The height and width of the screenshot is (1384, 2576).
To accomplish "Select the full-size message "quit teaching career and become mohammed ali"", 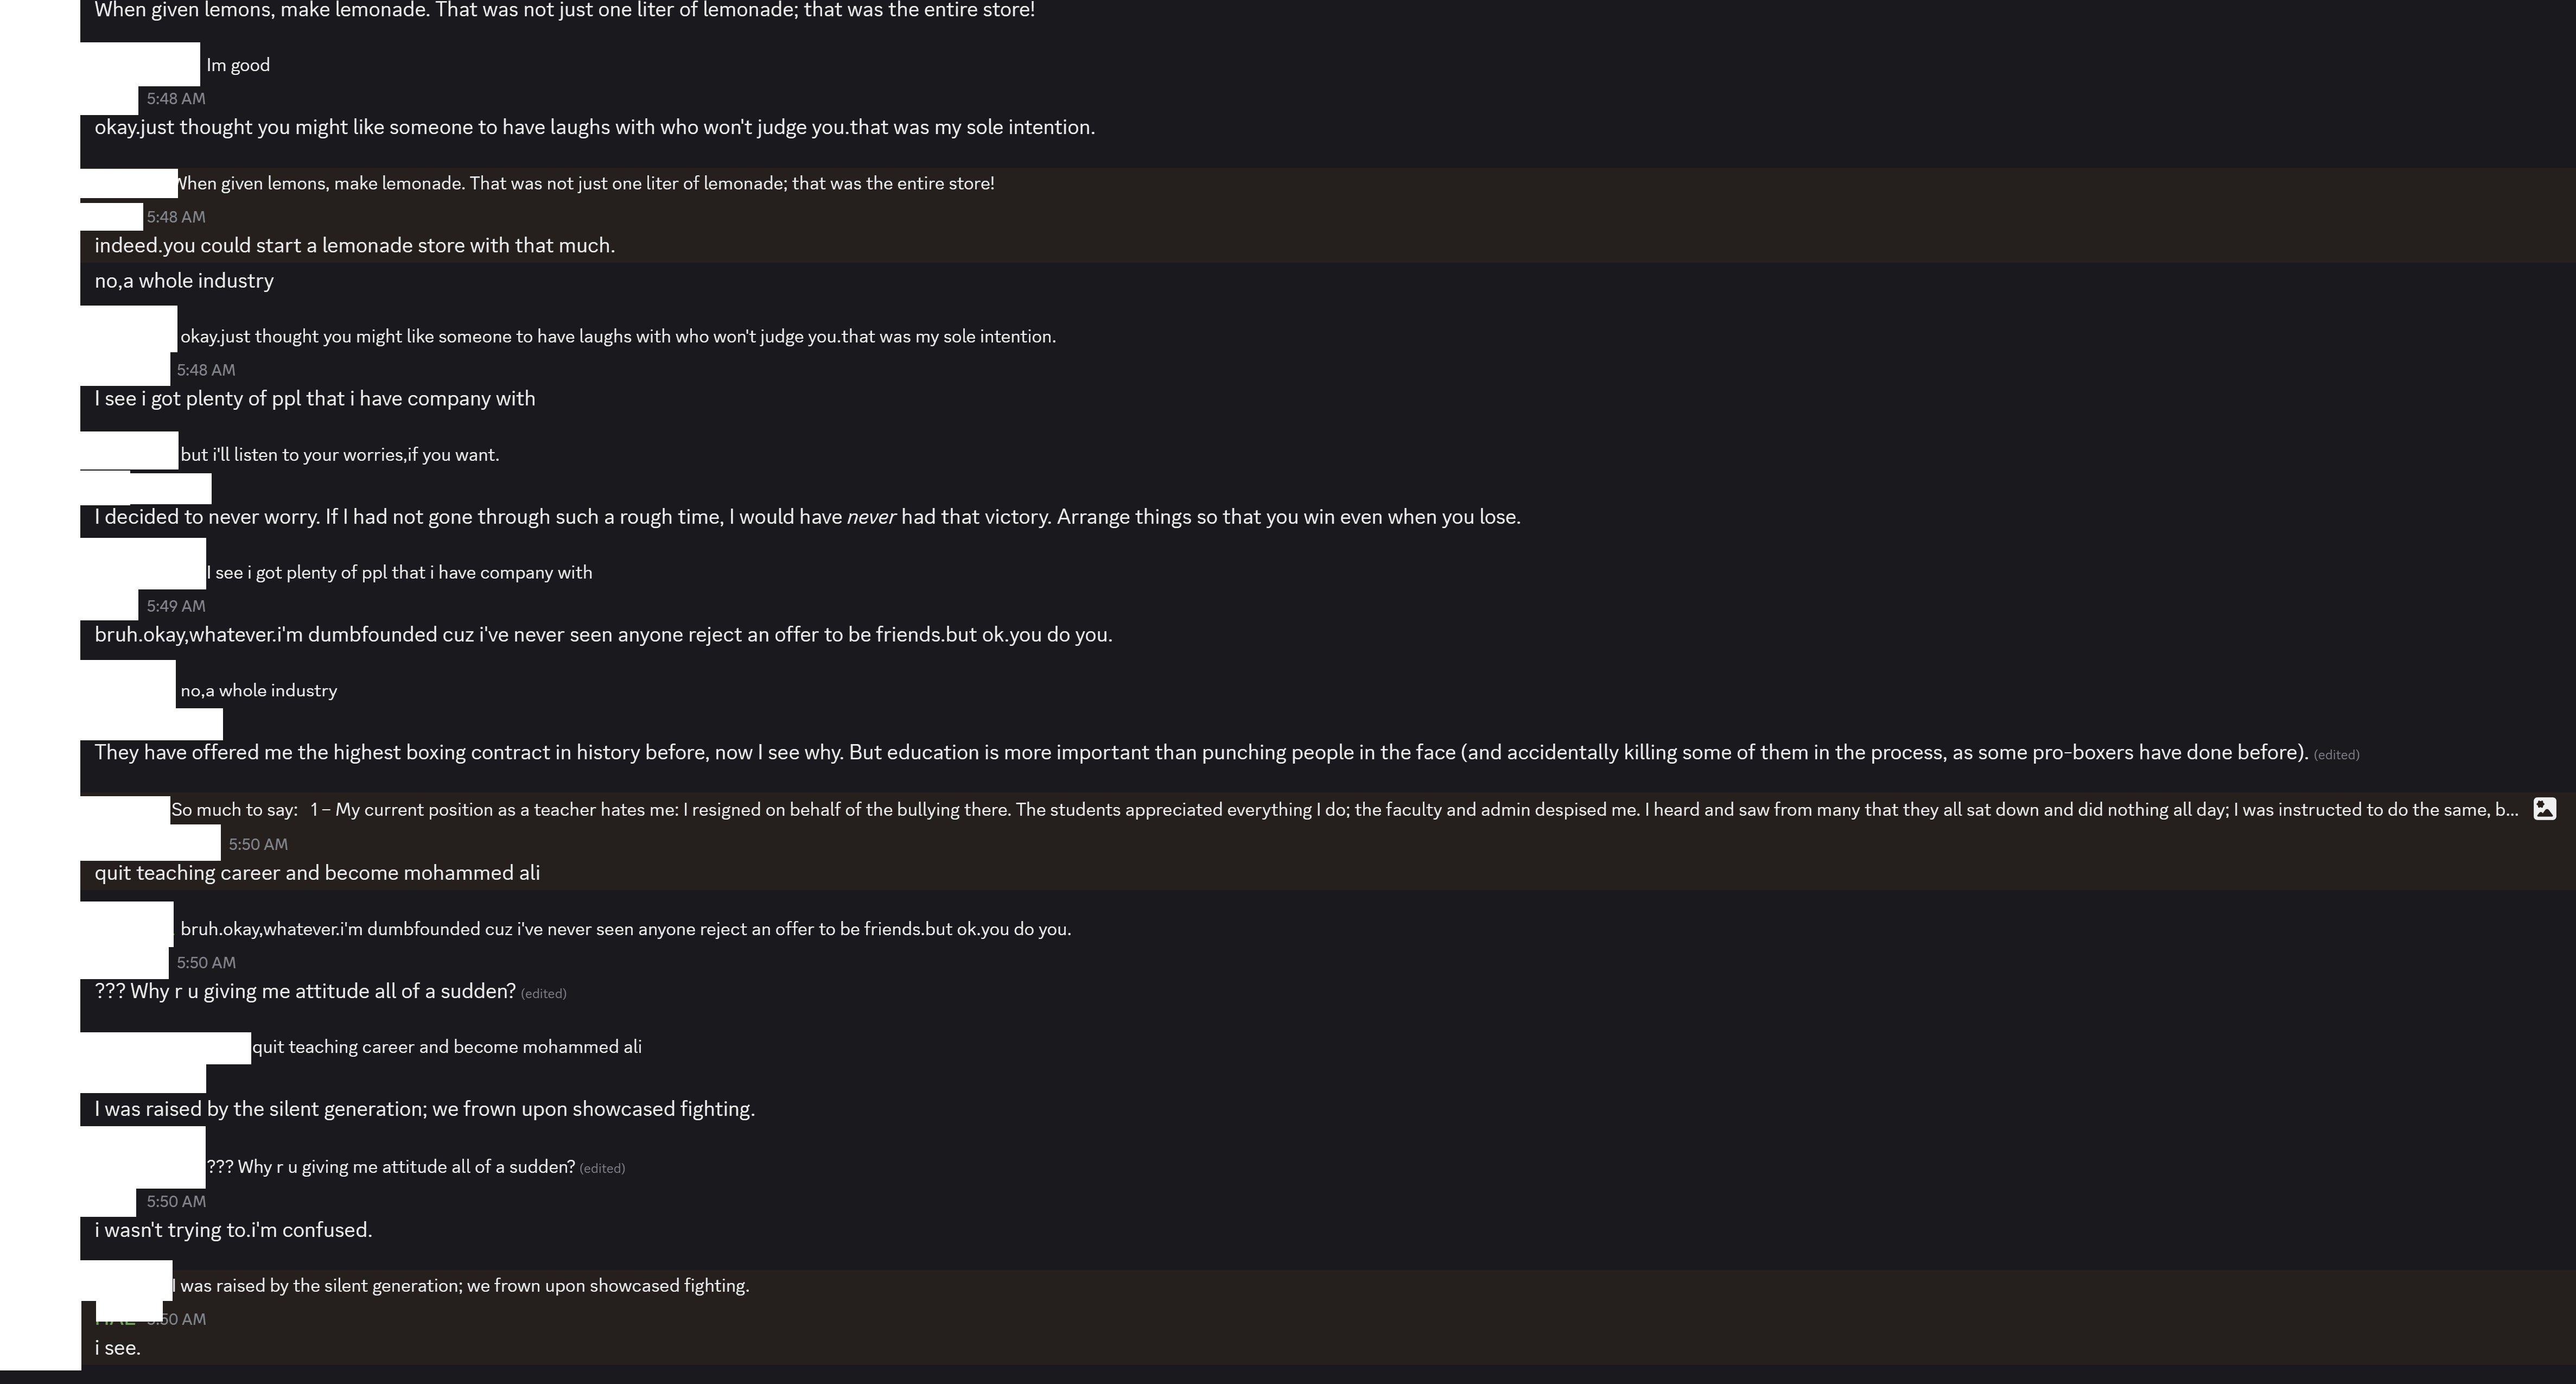I will click(317, 873).
